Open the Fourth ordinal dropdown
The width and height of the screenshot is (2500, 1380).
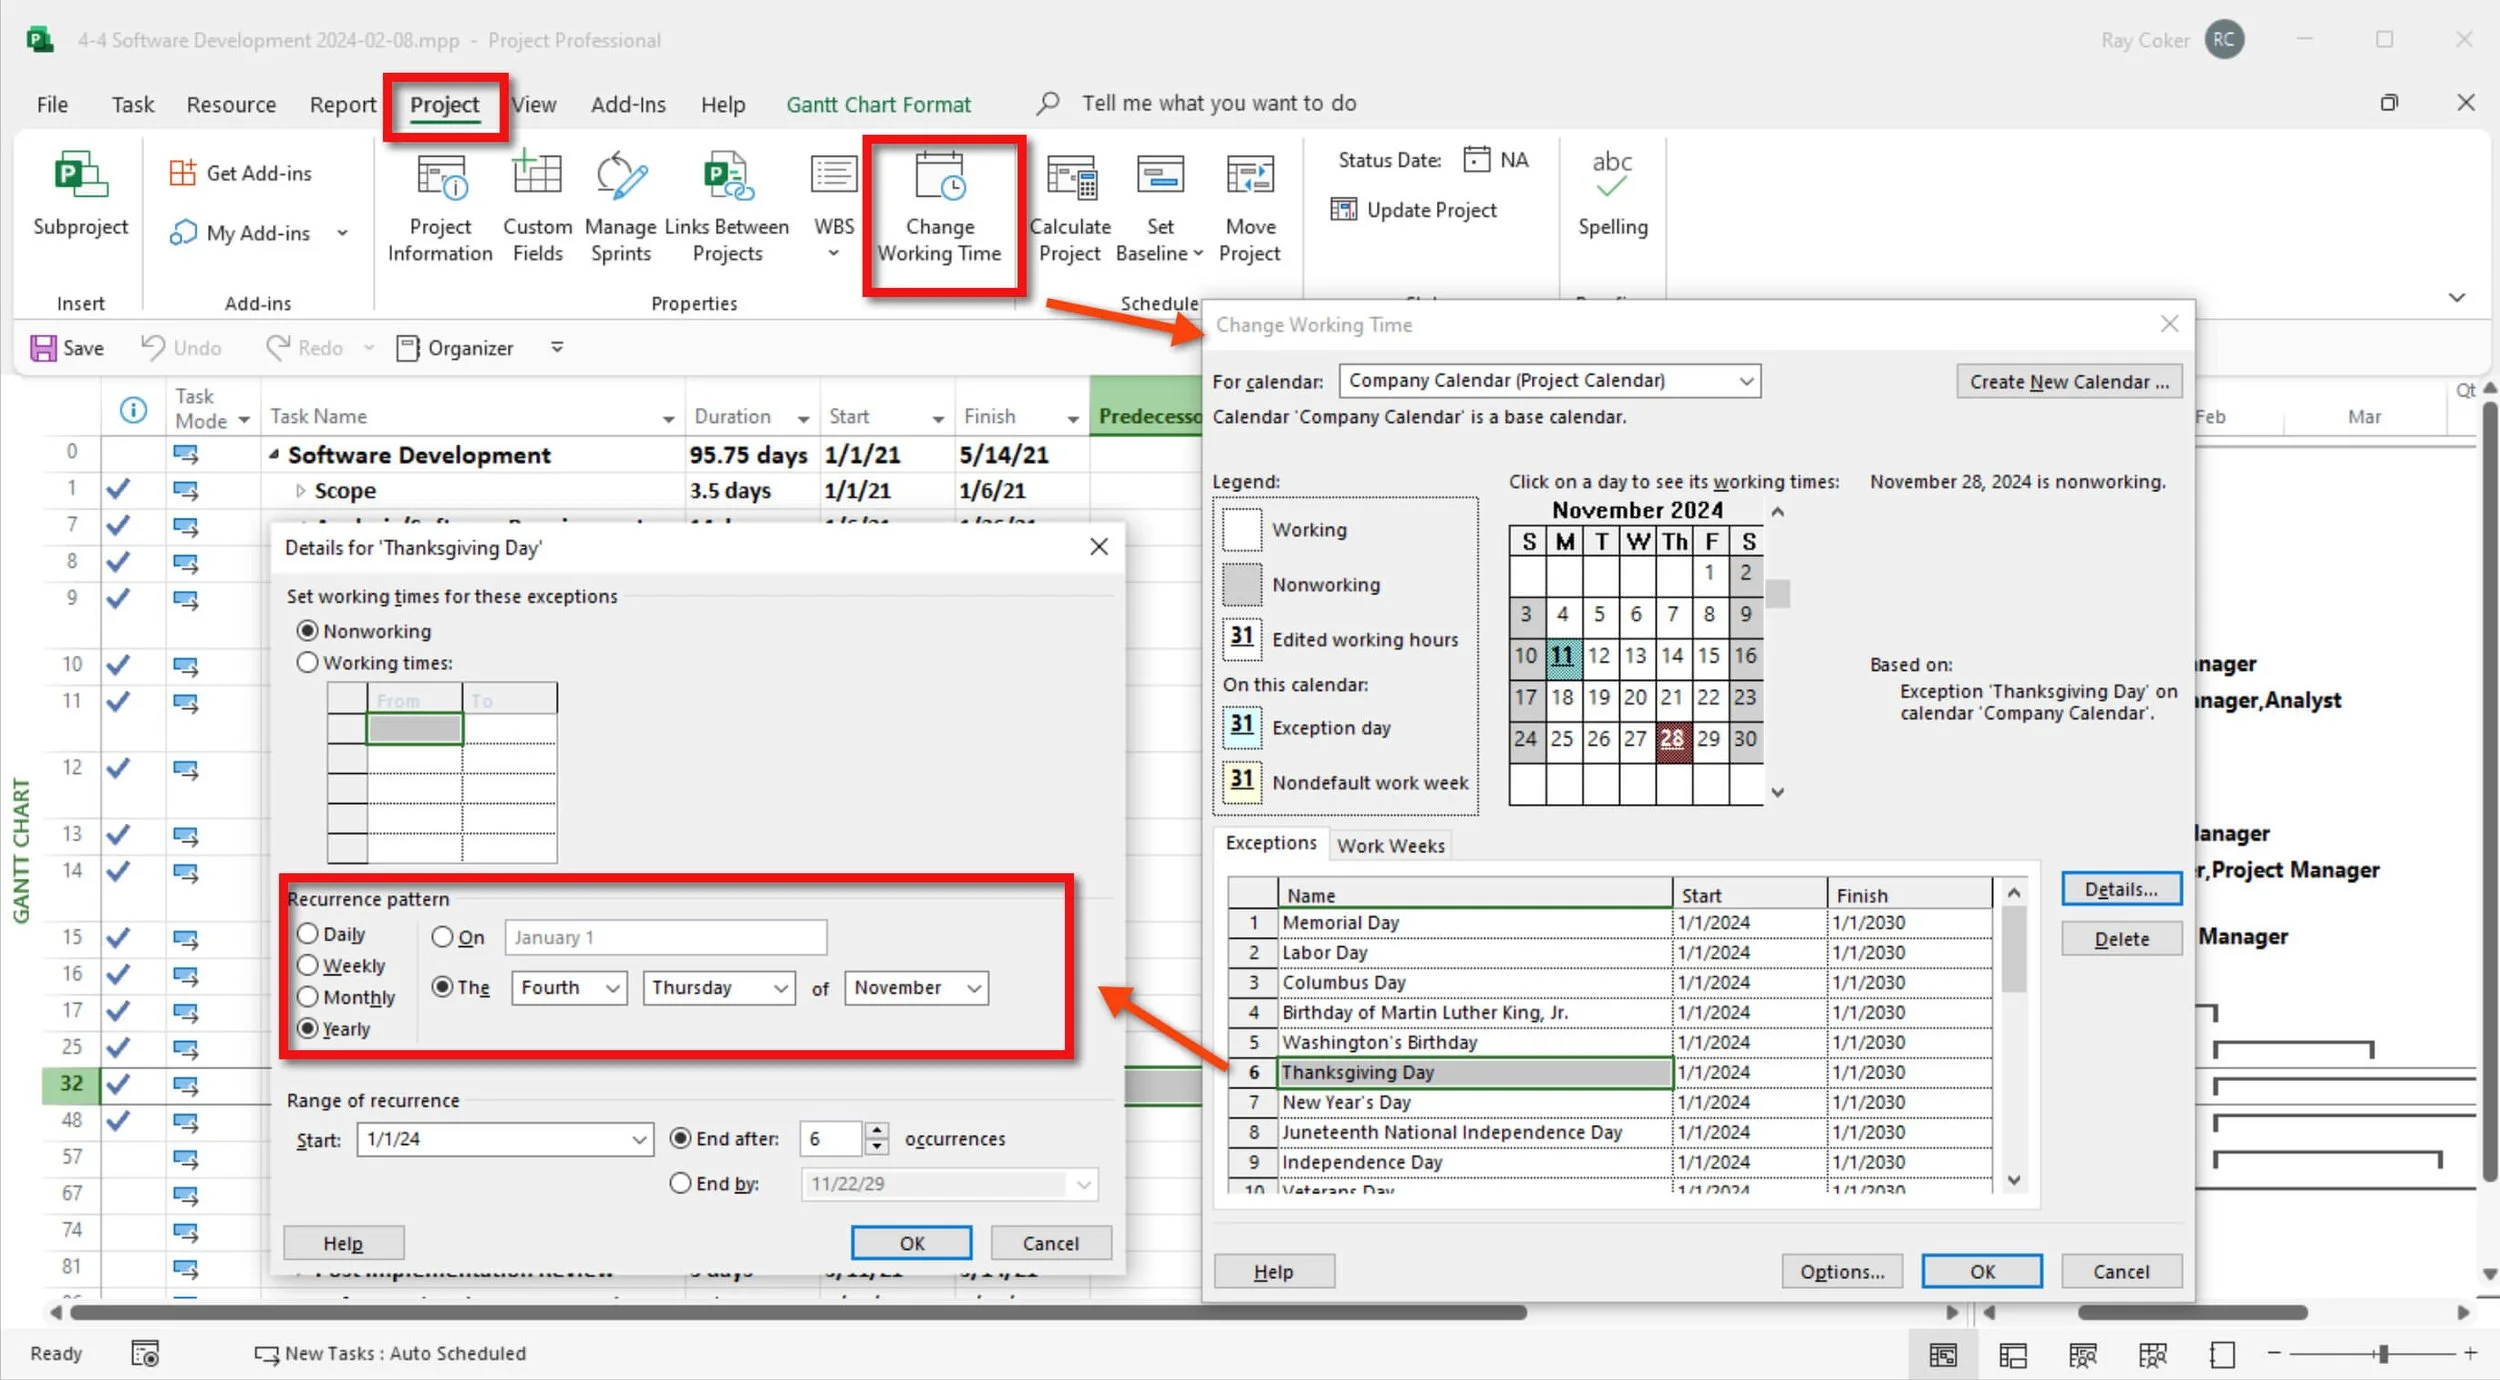point(569,988)
